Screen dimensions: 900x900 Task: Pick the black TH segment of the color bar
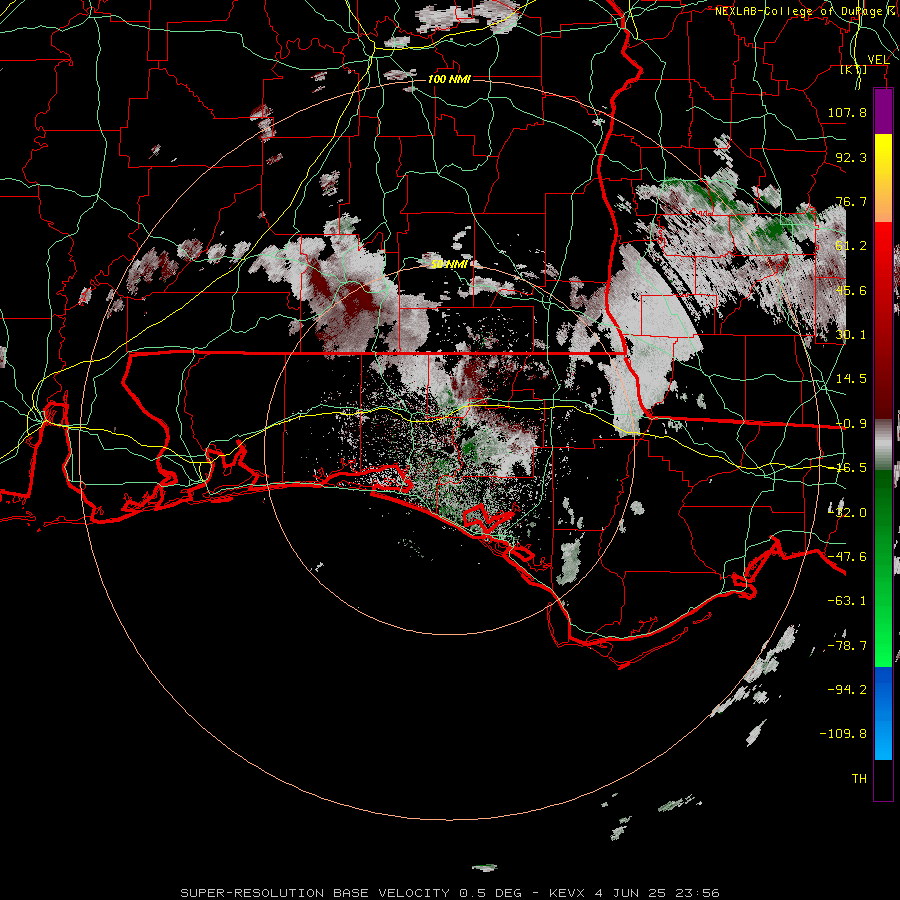click(x=883, y=779)
